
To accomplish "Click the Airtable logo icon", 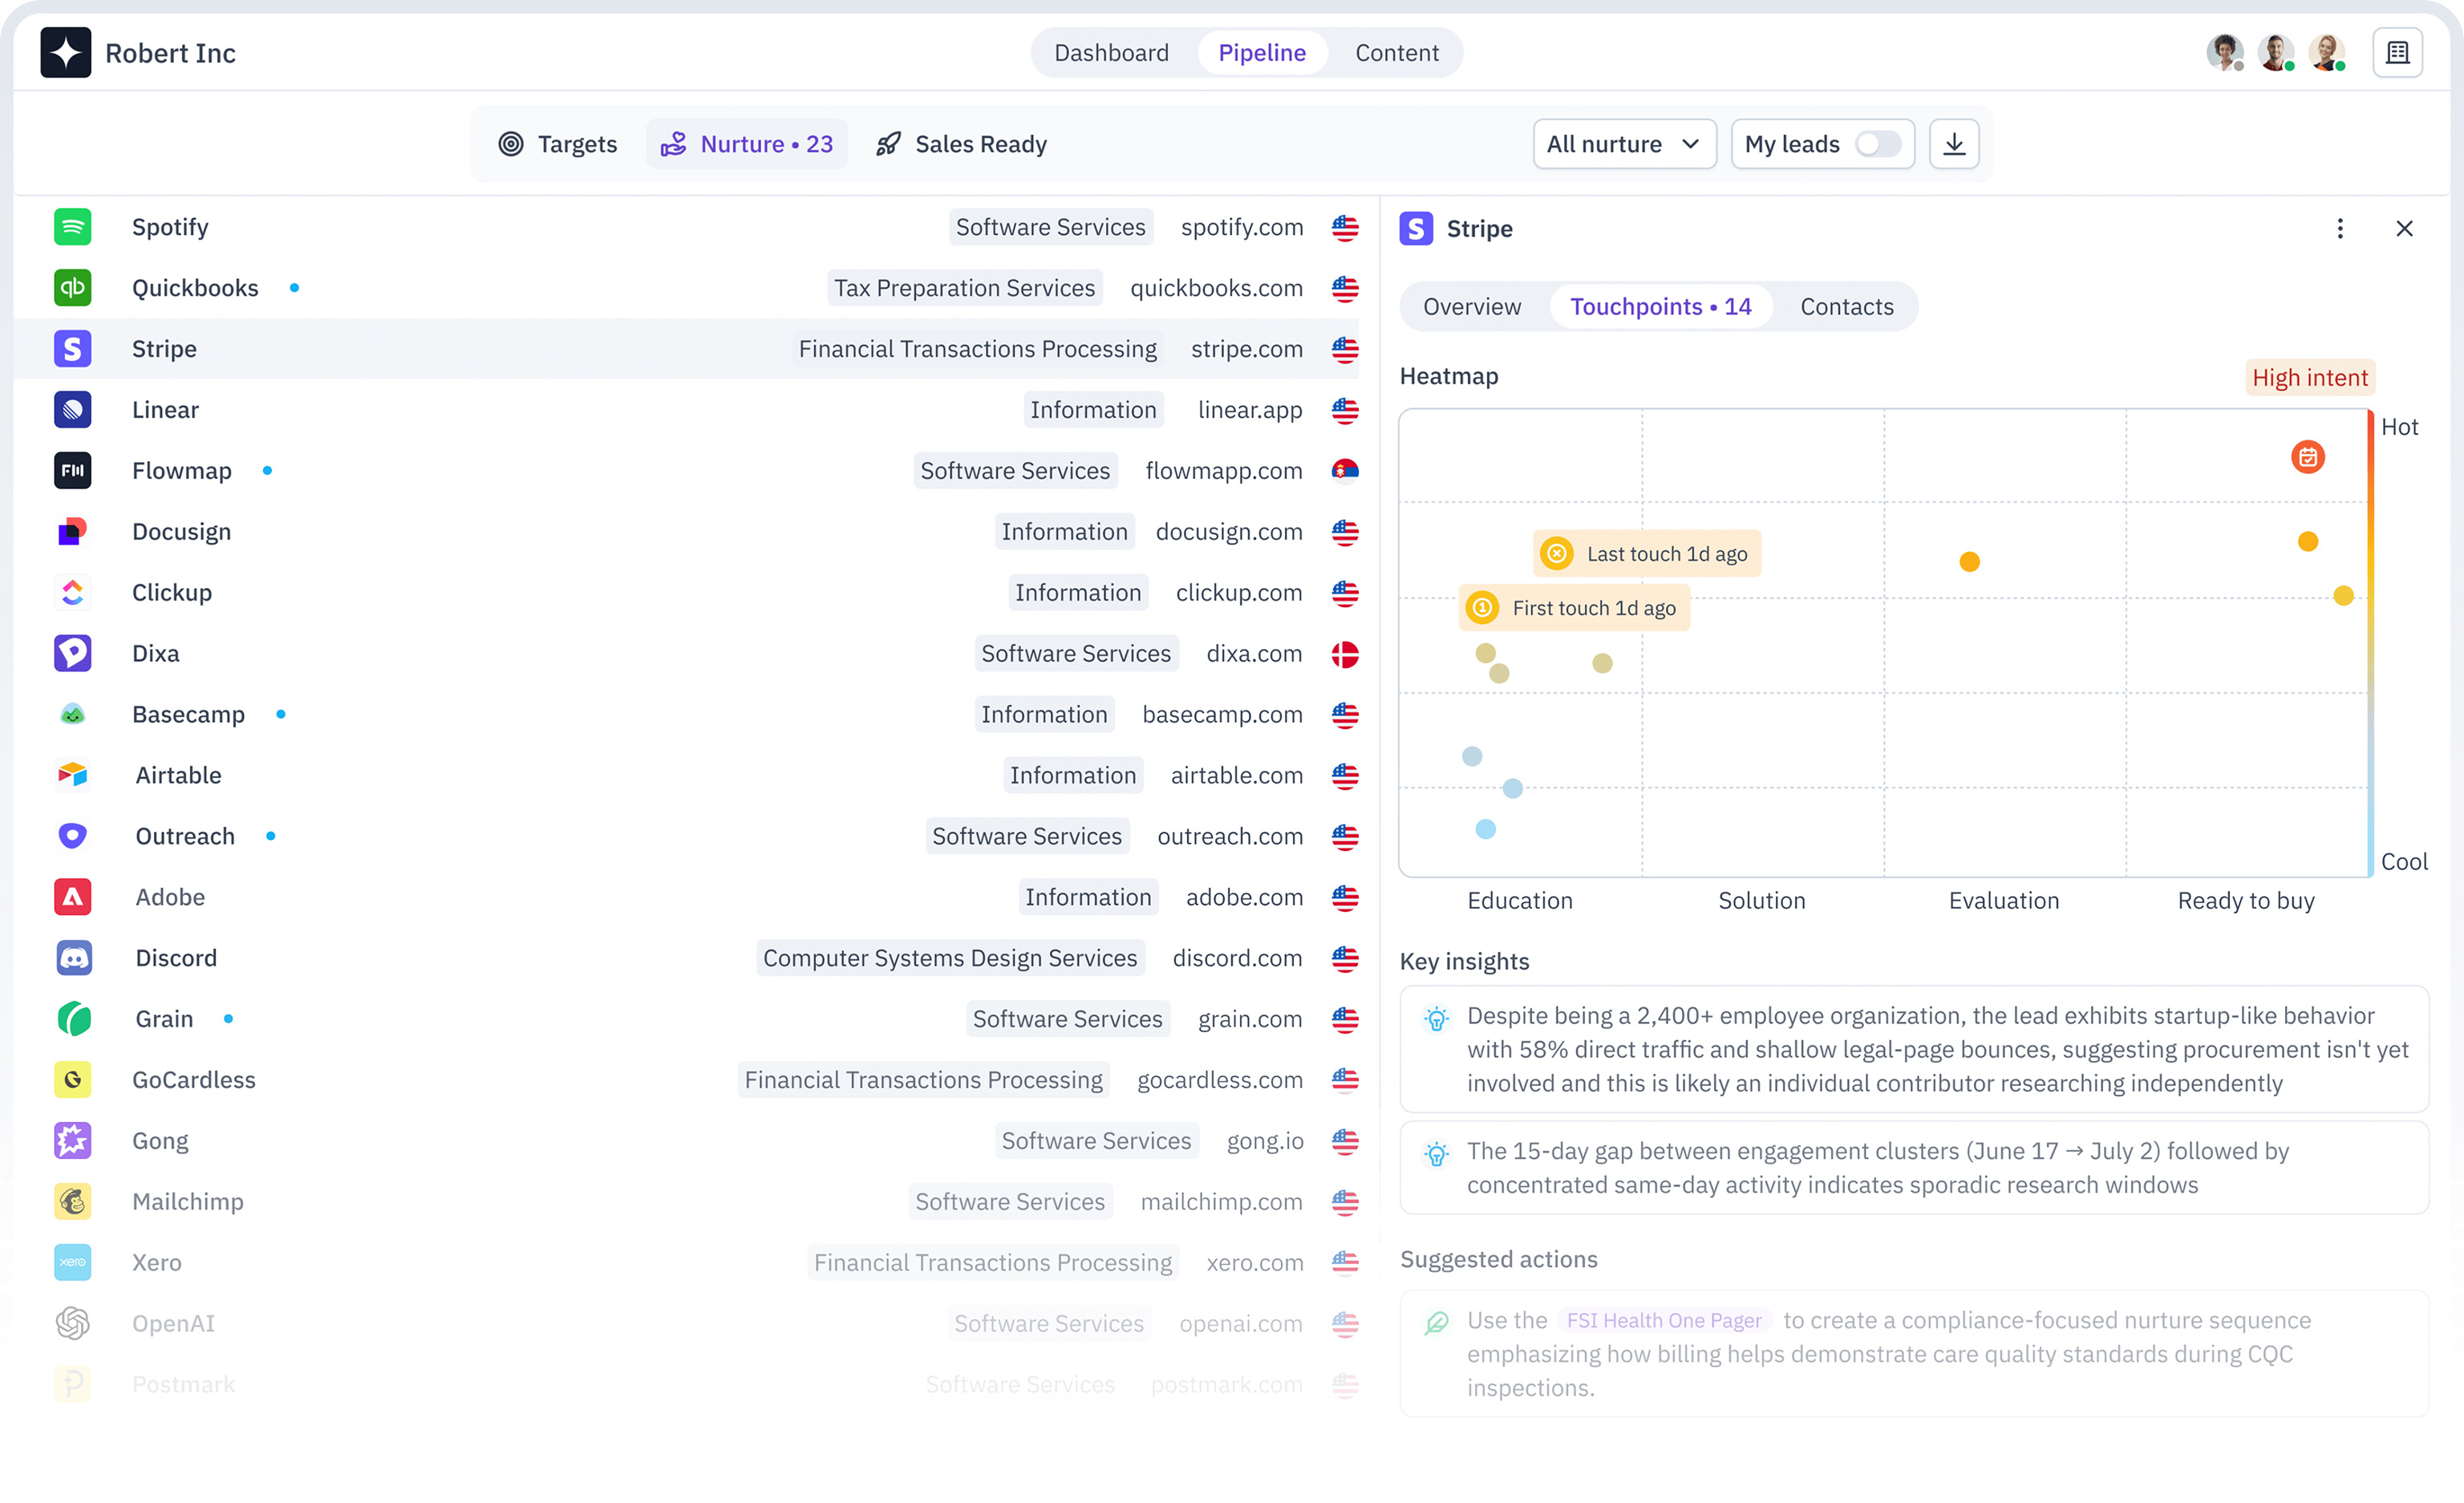I will click(73, 775).
